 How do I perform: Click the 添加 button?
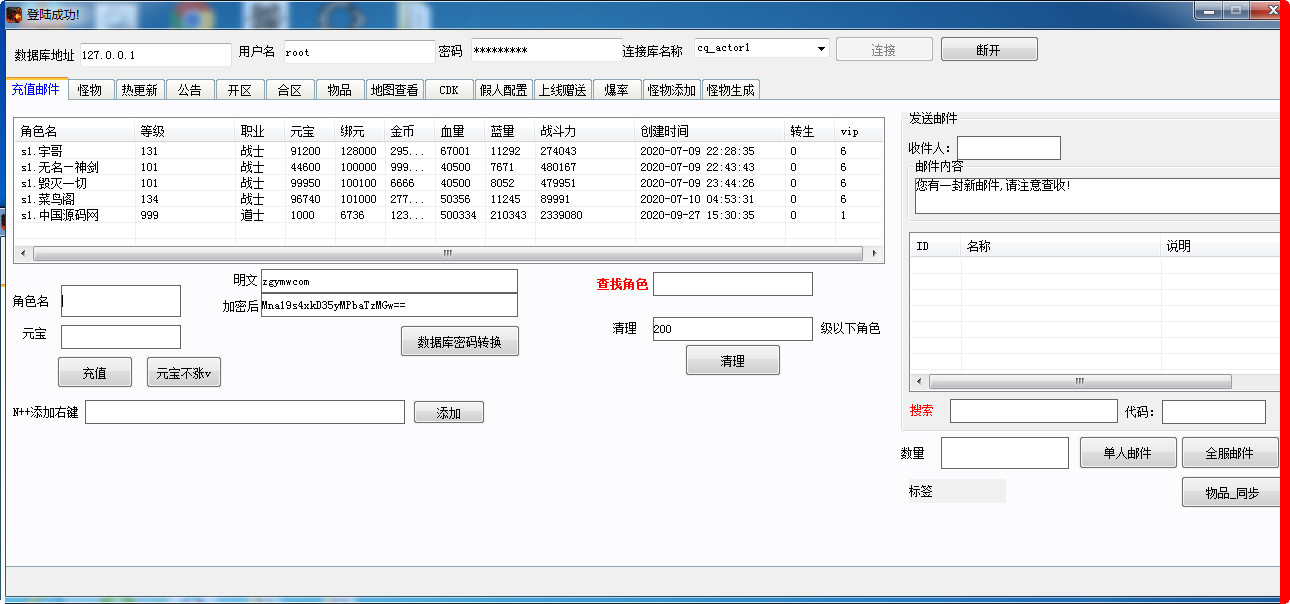449,412
